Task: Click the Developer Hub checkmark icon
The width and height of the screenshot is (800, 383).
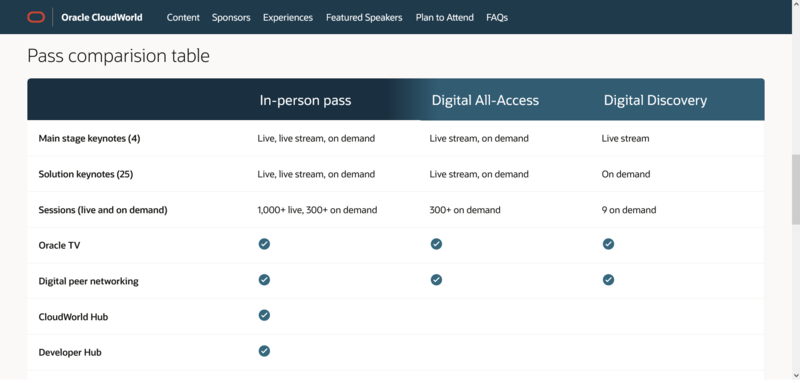Action: [x=264, y=351]
